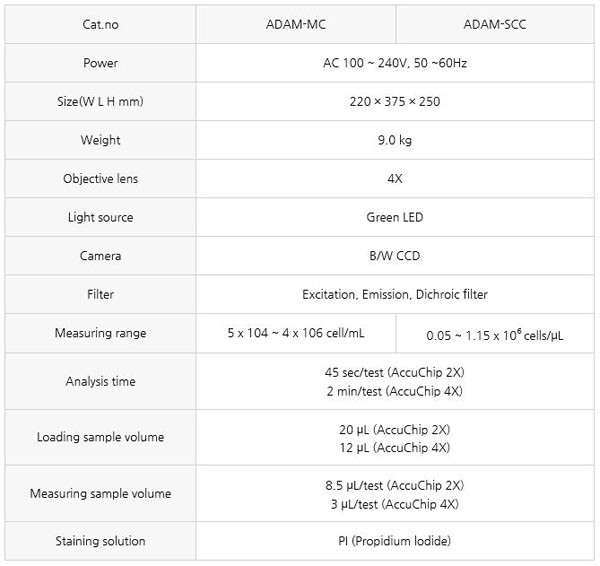This screenshot has height=566, width=600.
Task: Select the ADAM-SCC column header
Action: [x=495, y=25]
